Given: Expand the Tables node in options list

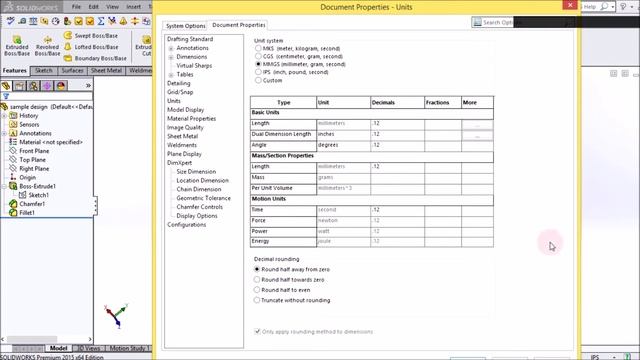Looking at the screenshot, I should coord(171,75).
